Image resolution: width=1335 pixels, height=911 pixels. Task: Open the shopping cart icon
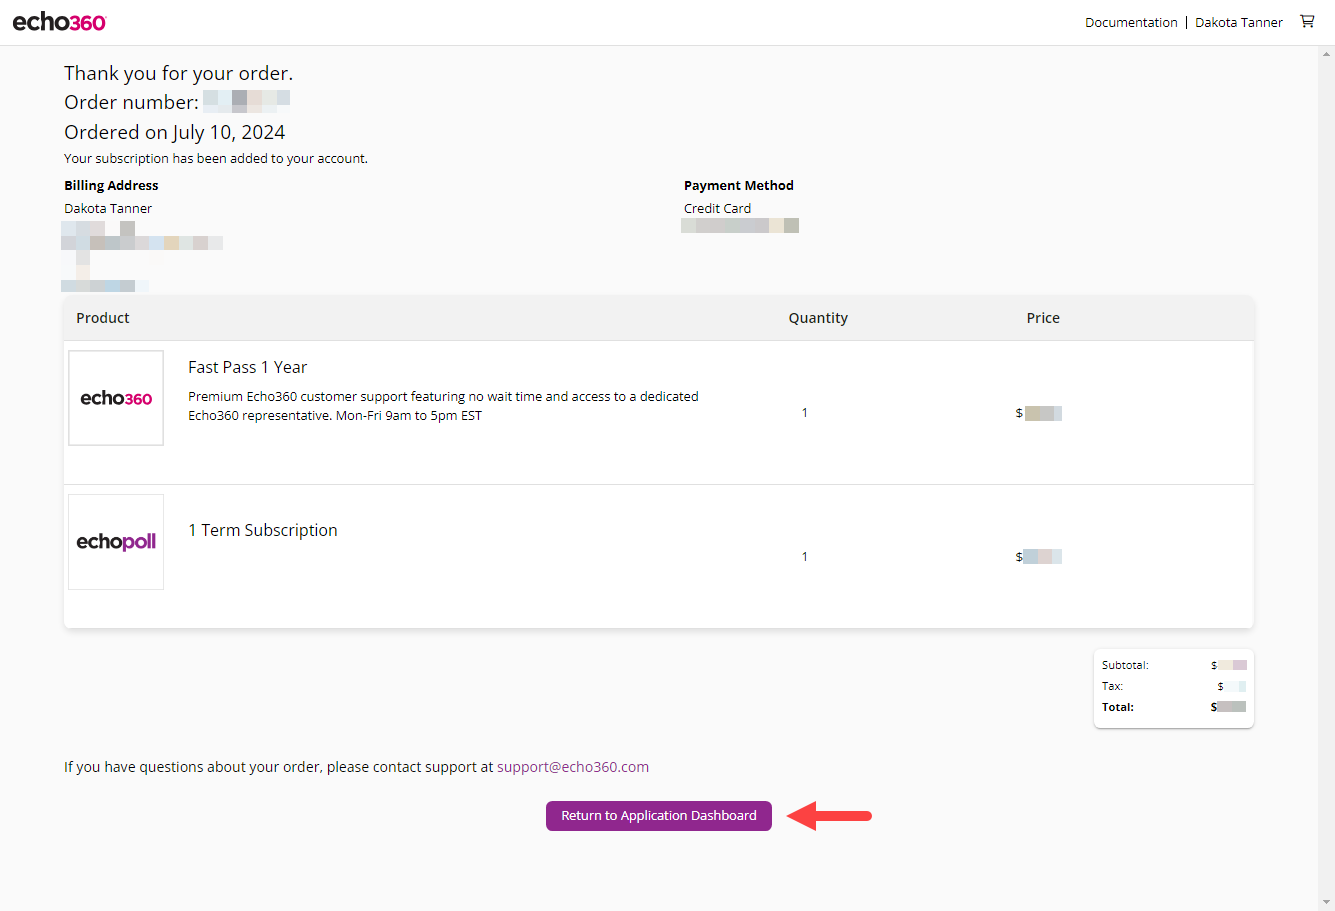tap(1307, 21)
